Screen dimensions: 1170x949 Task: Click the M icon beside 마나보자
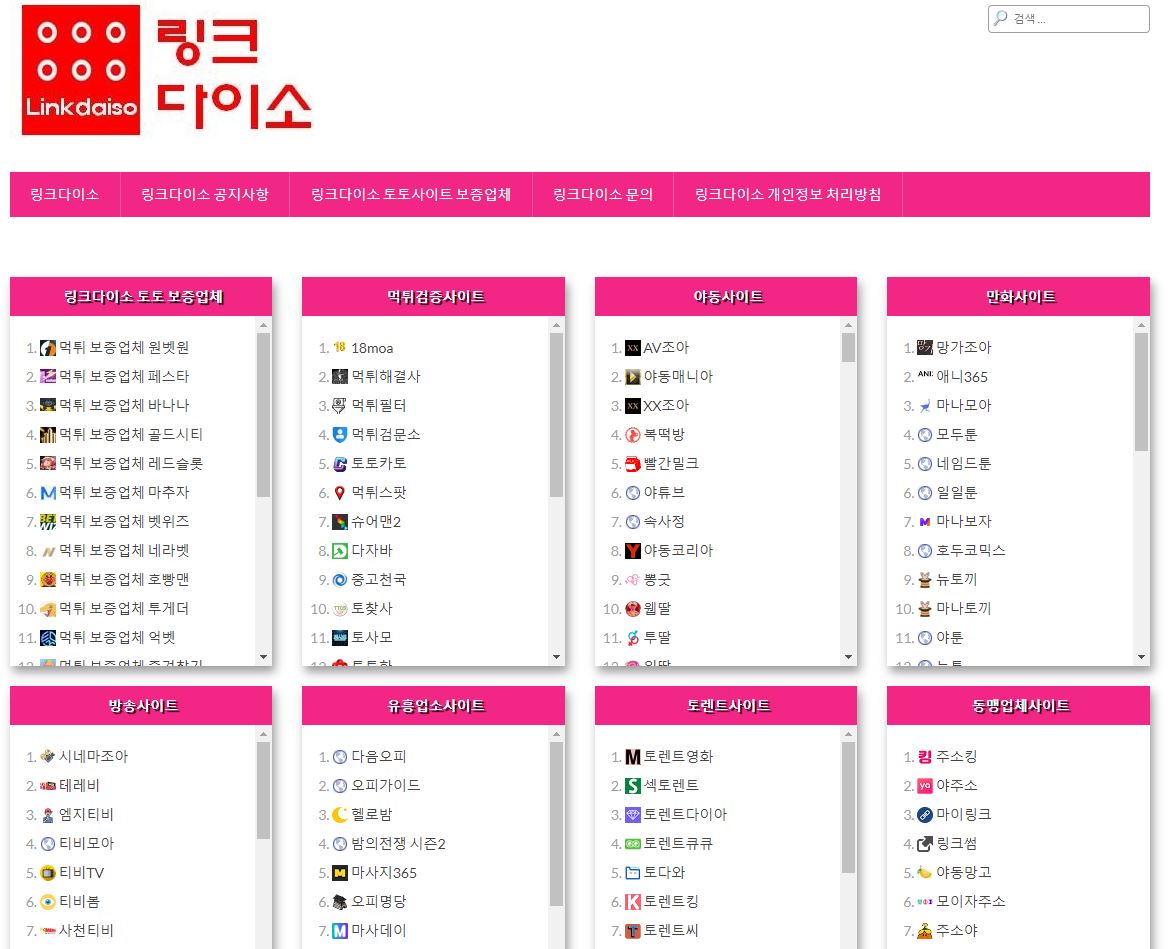pos(925,522)
